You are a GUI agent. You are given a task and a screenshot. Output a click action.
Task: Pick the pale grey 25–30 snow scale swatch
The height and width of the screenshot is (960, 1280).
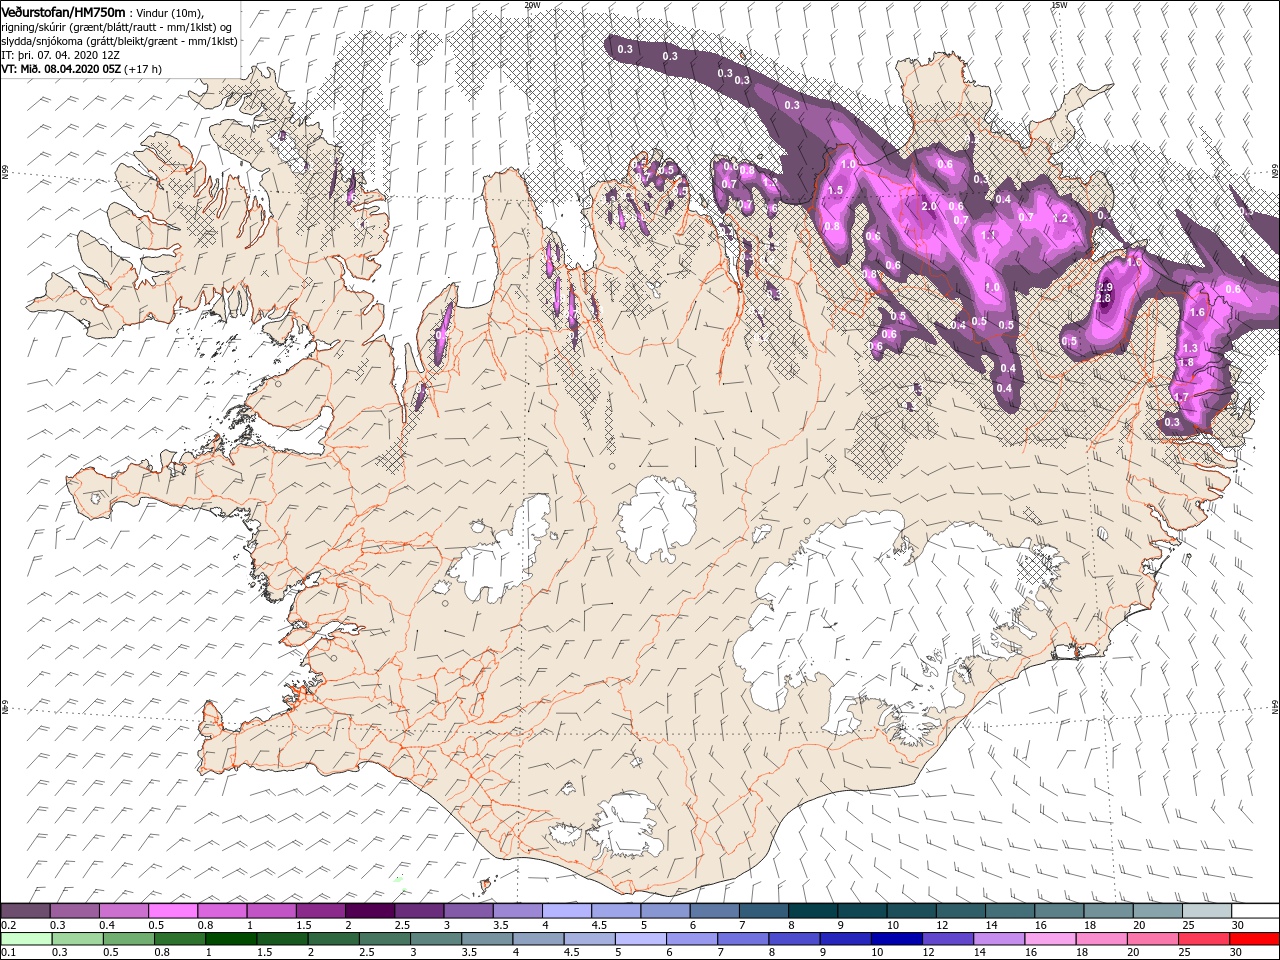pos(1206,911)
